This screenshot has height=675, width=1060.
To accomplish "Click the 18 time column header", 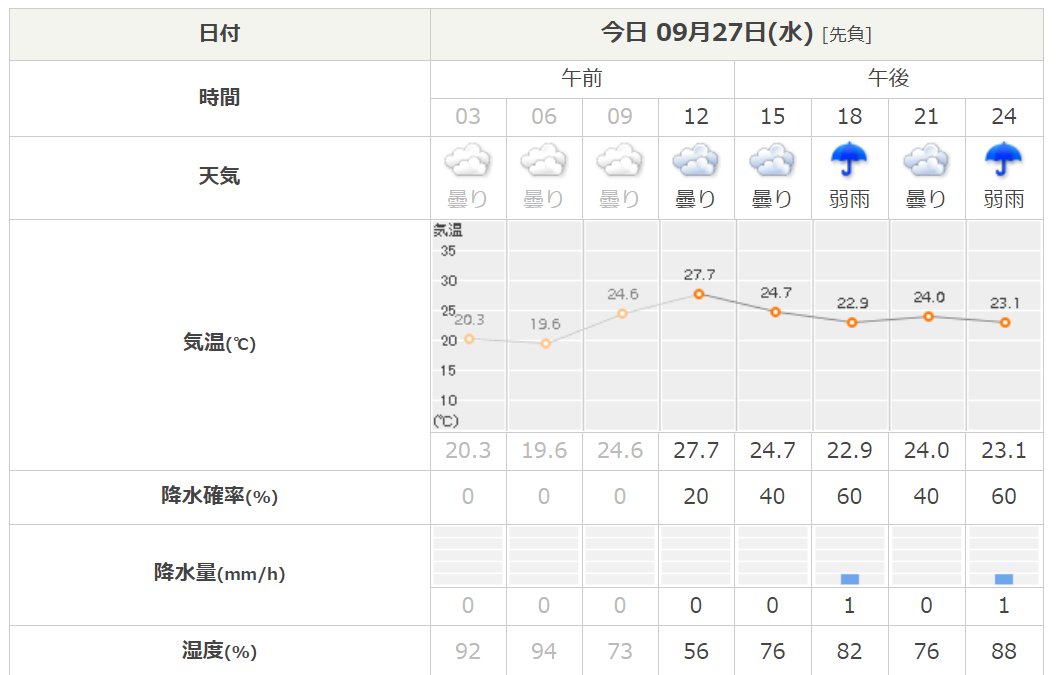I will [850, 117].
